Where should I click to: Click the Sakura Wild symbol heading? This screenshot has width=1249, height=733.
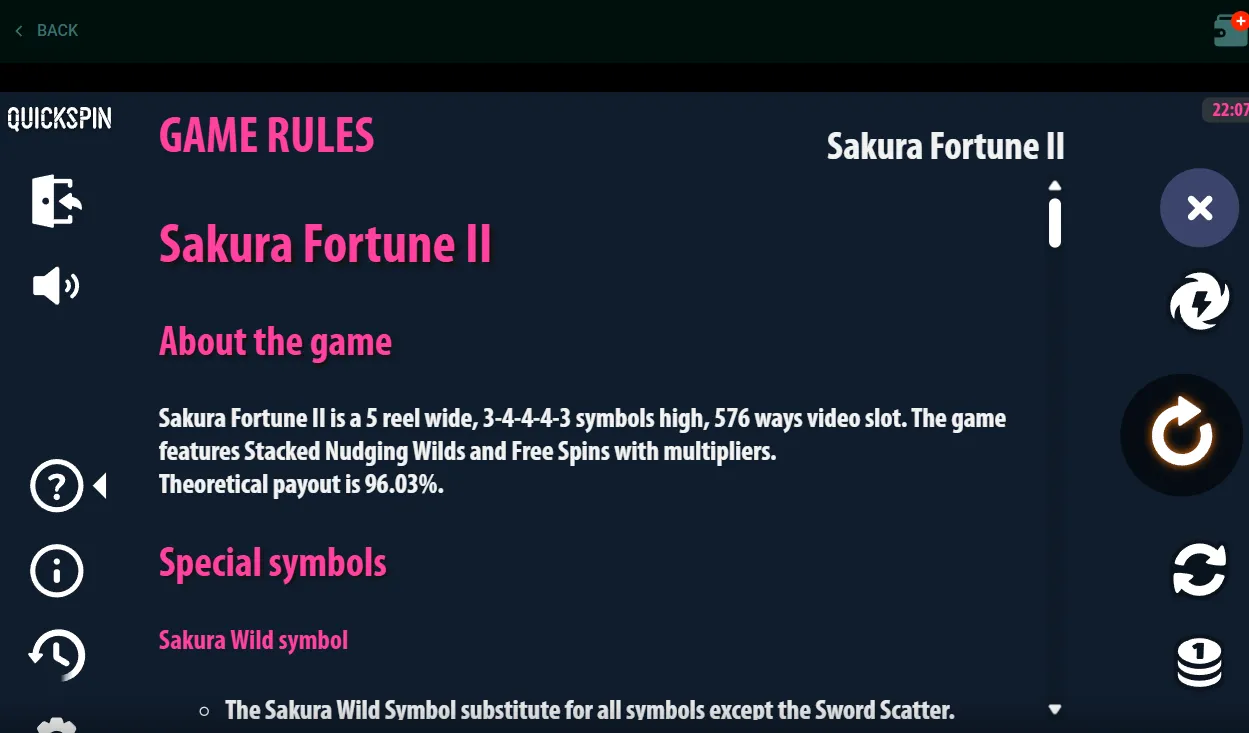(253, 640)
